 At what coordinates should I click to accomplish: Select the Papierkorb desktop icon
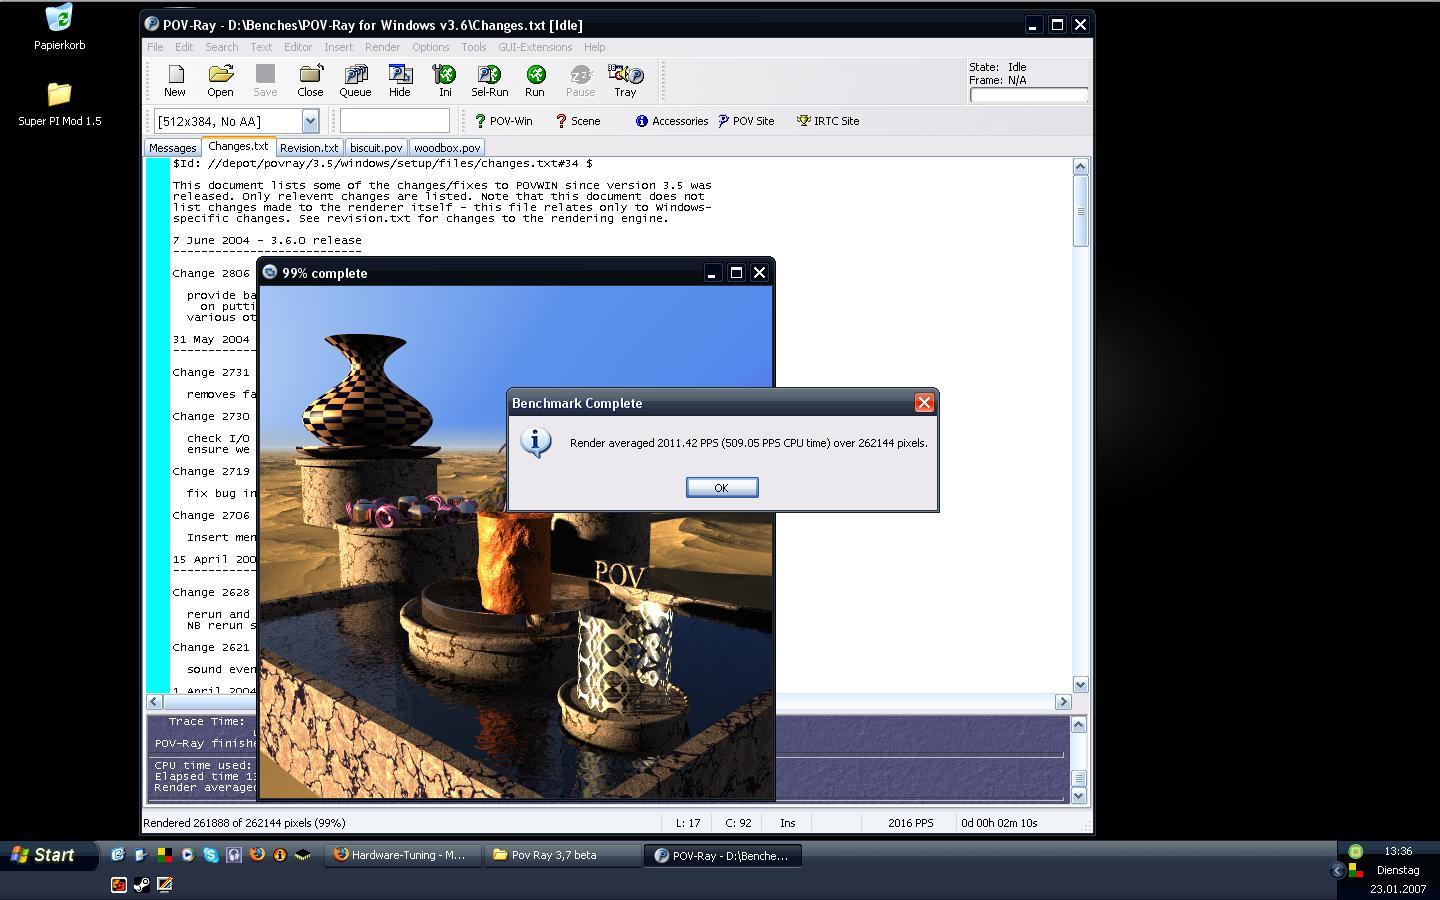point(59,27)
